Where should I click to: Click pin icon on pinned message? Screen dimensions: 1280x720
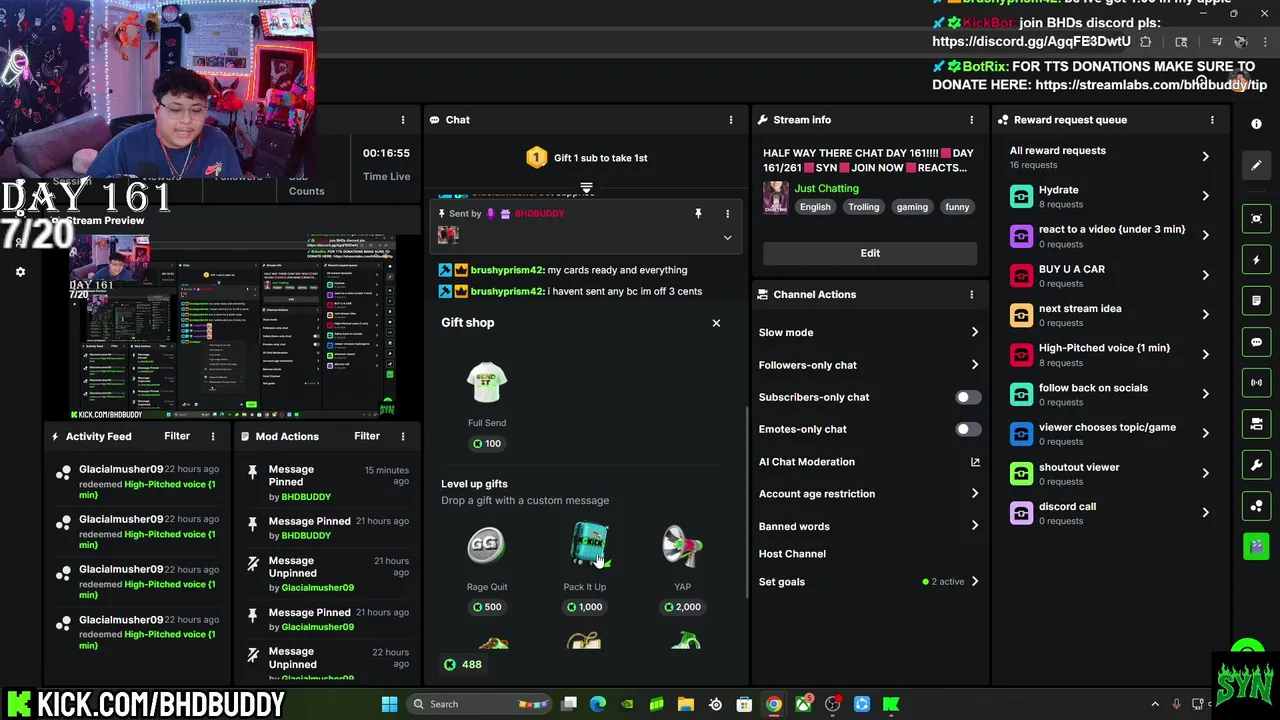698,214
